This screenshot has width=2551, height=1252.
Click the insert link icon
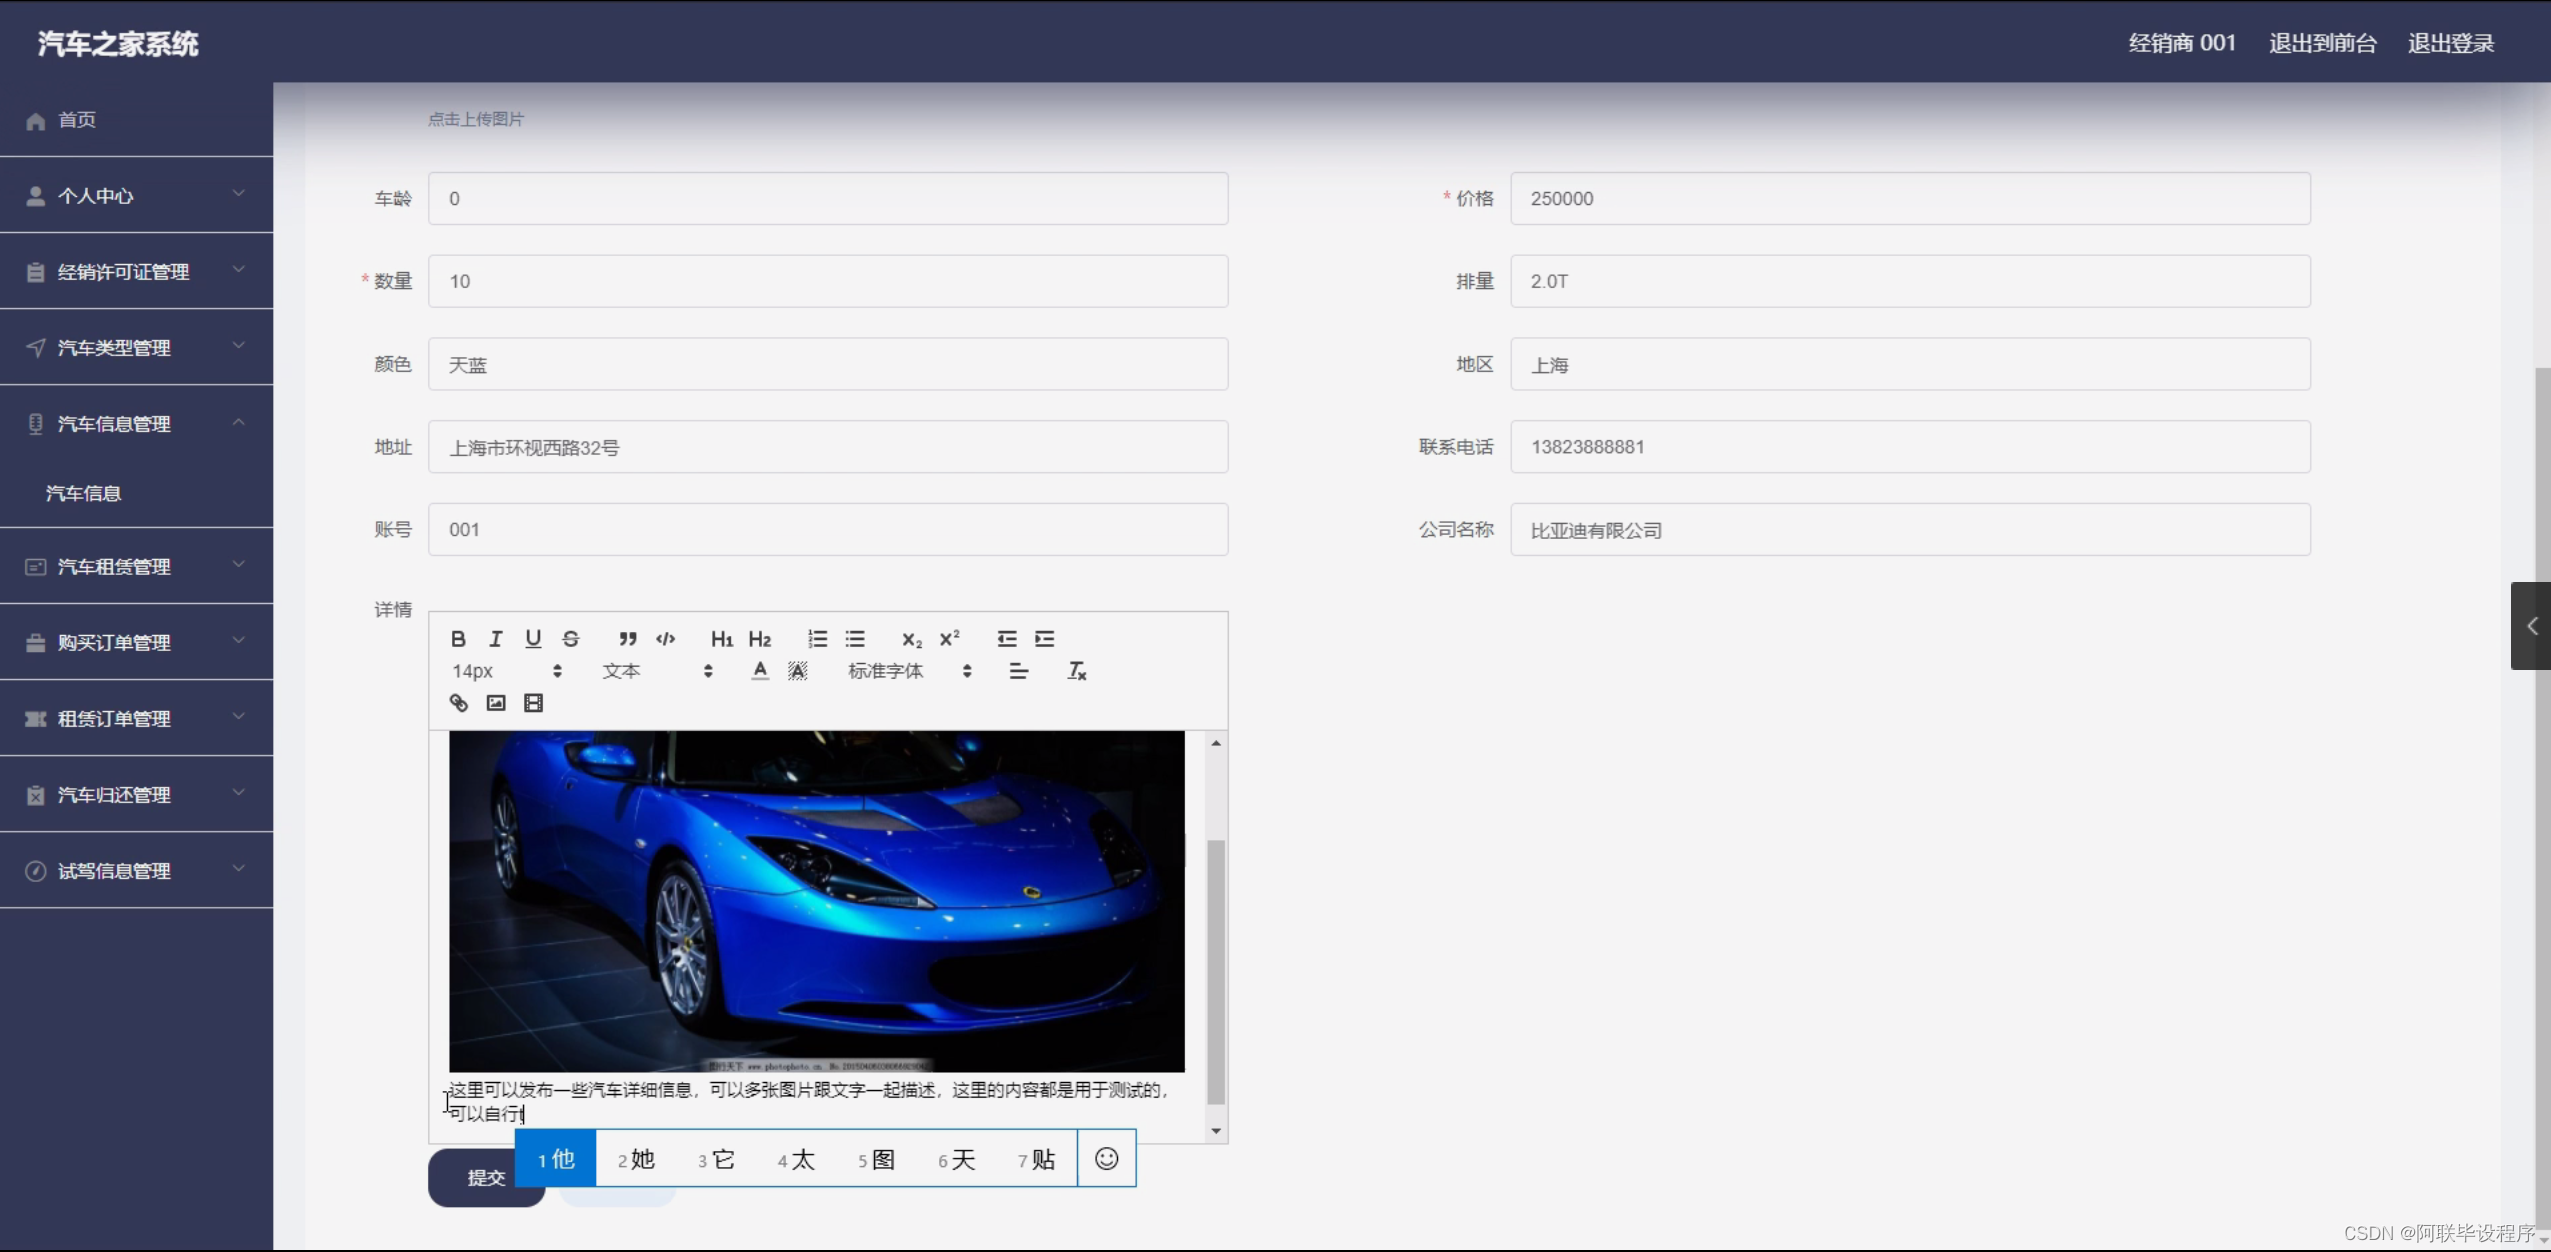pos(459,703)
